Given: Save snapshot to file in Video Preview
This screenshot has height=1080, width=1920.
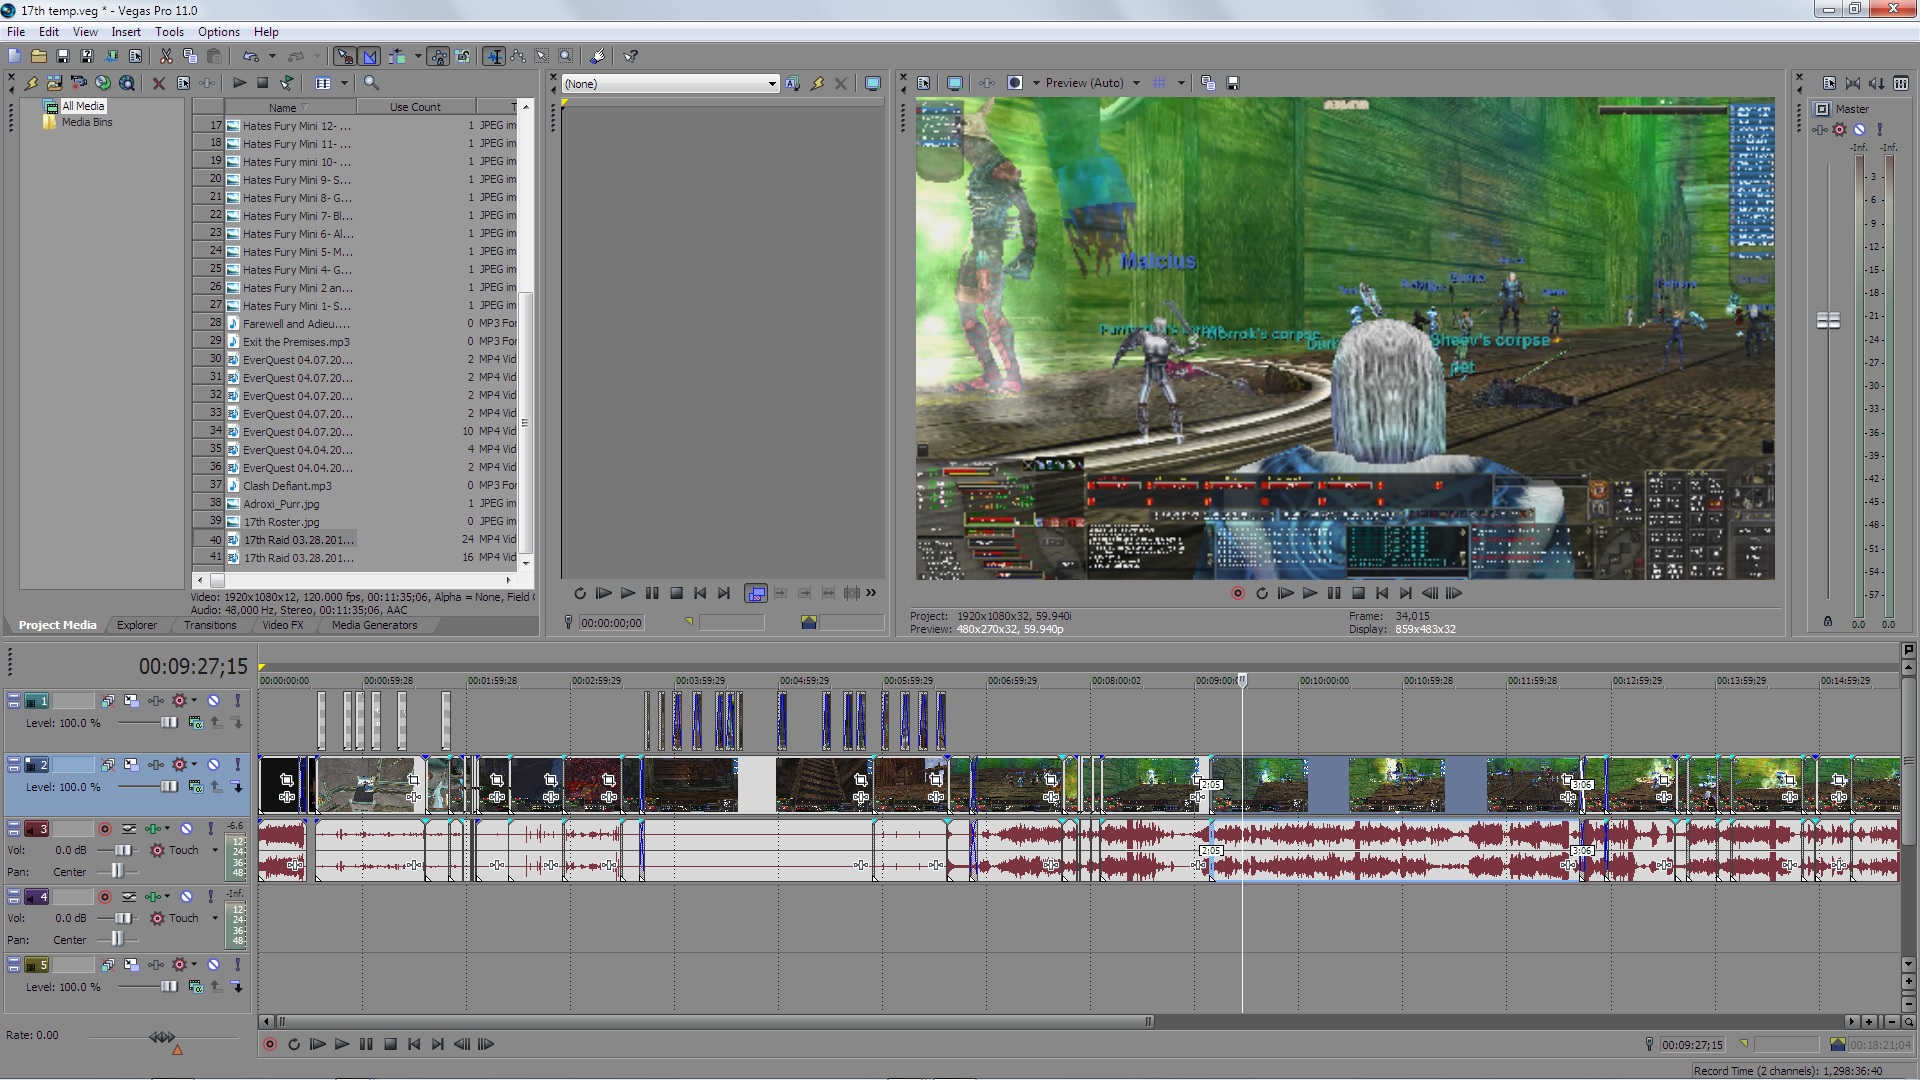Looking at the screenshot, I should coord(1233,83).
